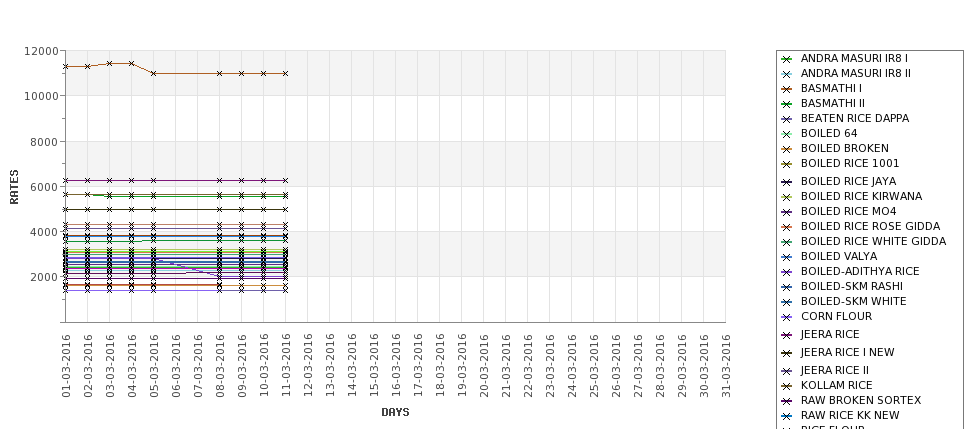Viewport: 975px width, 429px height.
Task: Click the BASMATHI I legend line marker
Action: 787,89
